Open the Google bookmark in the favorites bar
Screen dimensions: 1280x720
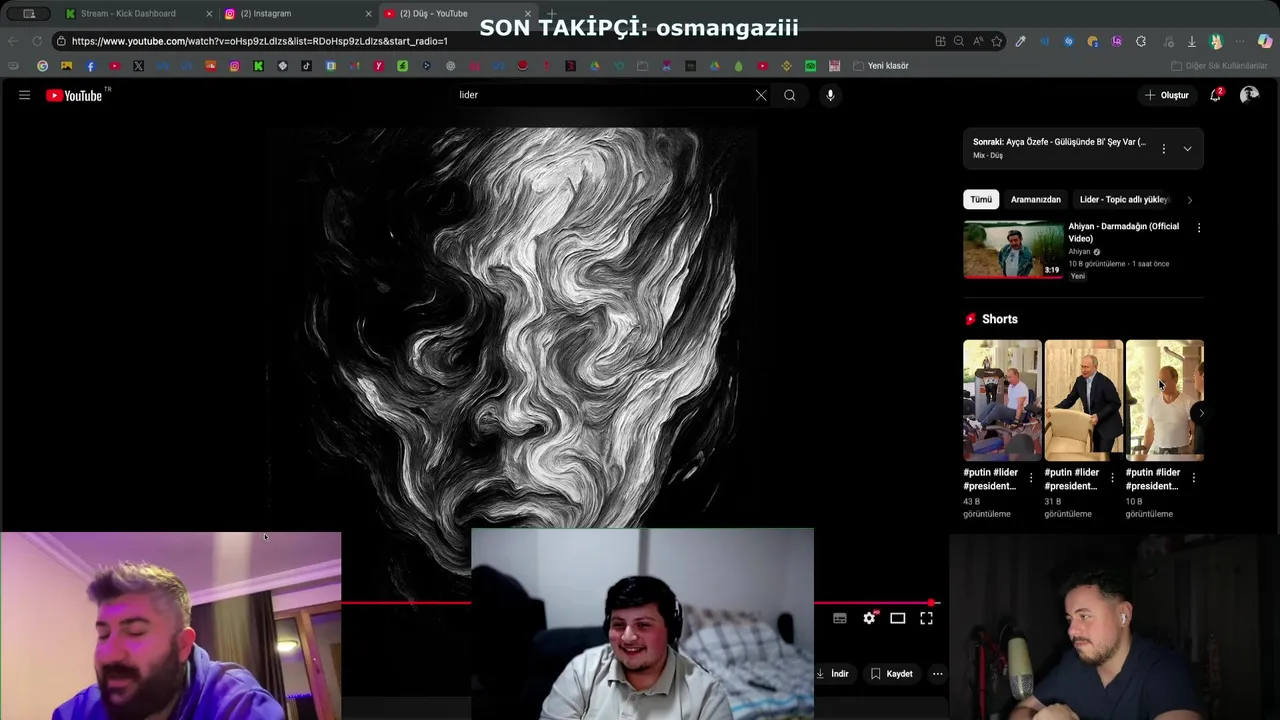point(42,66)
